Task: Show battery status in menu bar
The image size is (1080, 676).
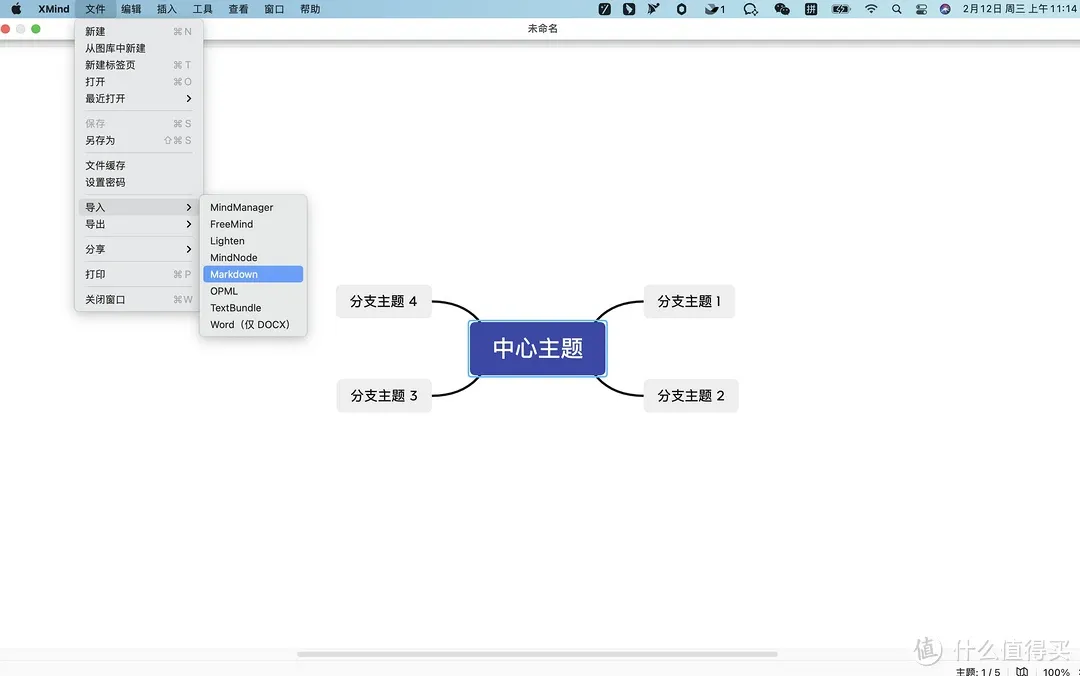Action: (x=841, y=9)
